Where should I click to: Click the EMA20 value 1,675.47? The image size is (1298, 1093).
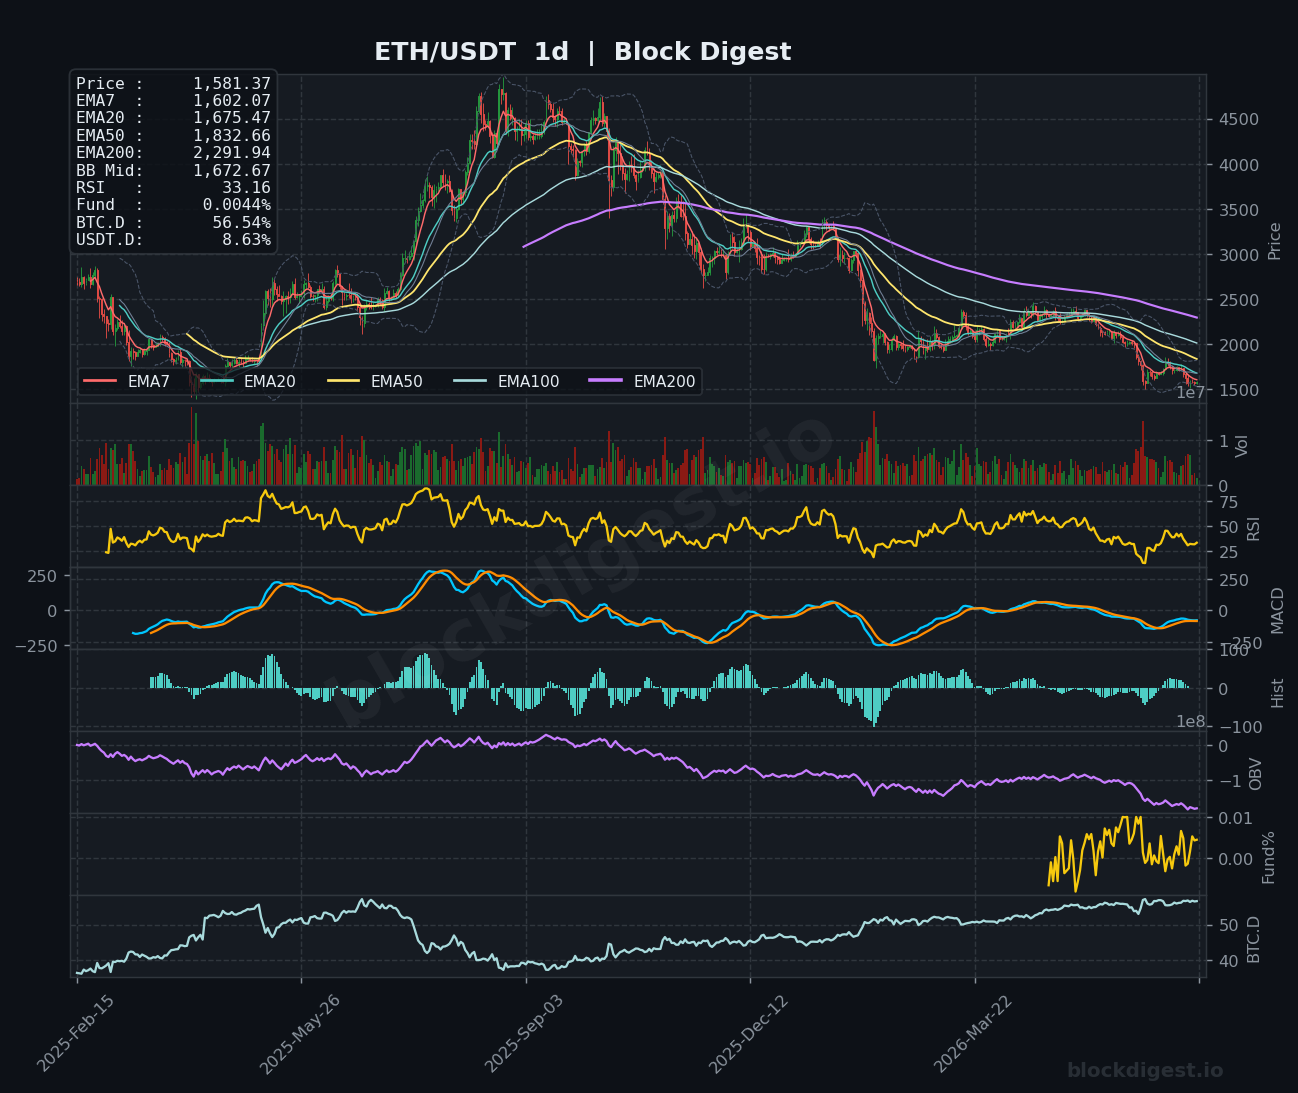(x=232, y=118)
